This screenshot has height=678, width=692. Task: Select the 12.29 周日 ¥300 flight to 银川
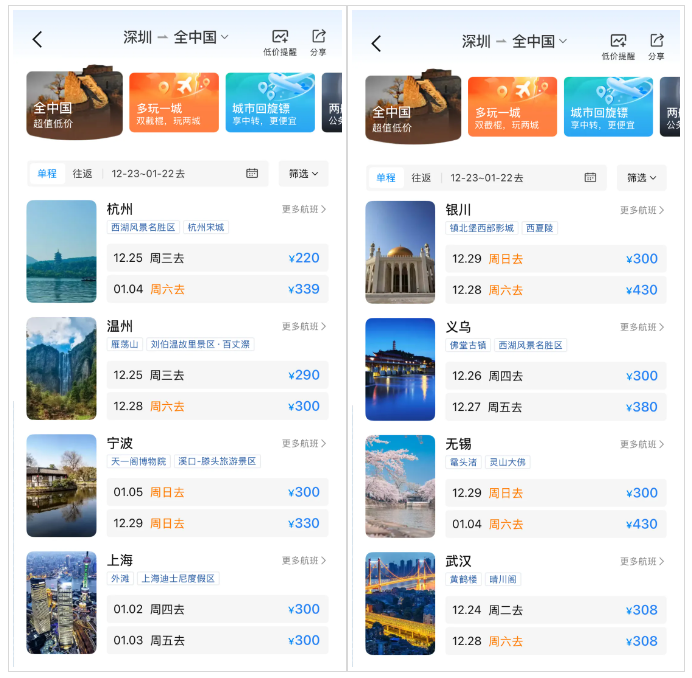click(555, 259)
